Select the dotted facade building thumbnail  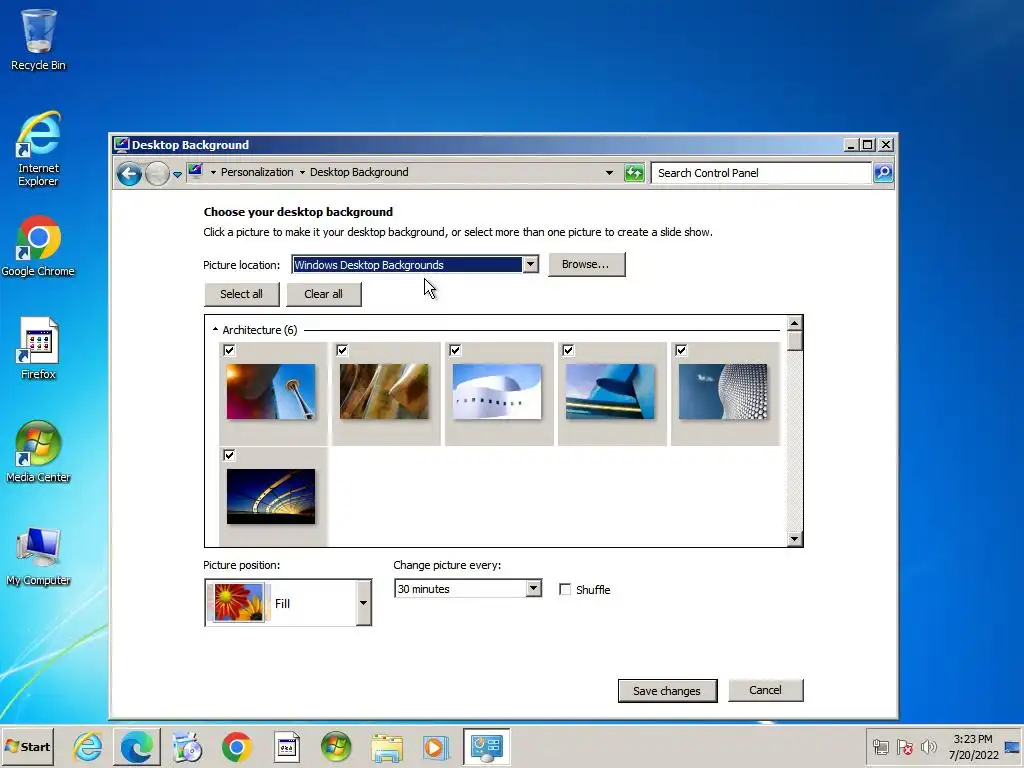[x=723, y=392]
